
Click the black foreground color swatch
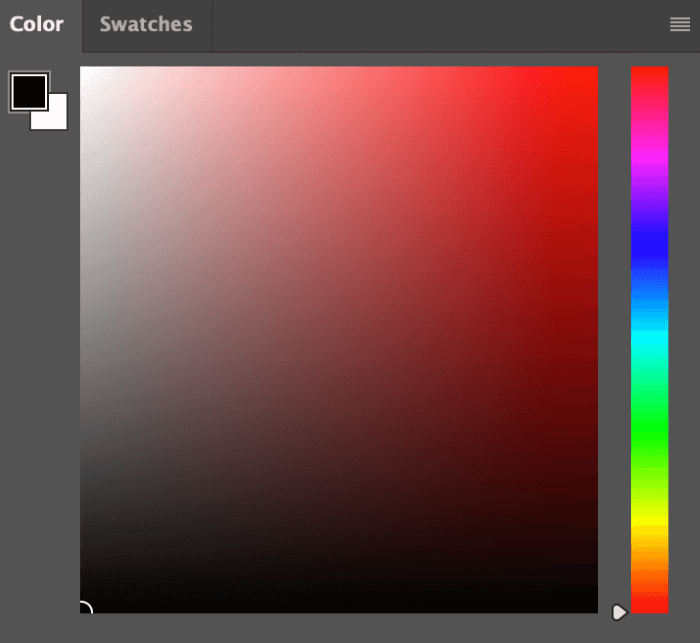tap(29, 92)
